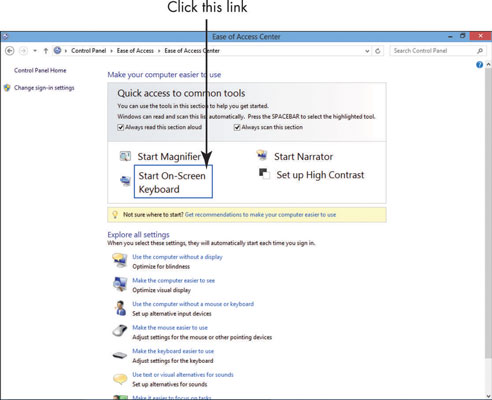Click the 'Optimize visual display' text
Screen dimensions: 492x400
click(161, 290)
